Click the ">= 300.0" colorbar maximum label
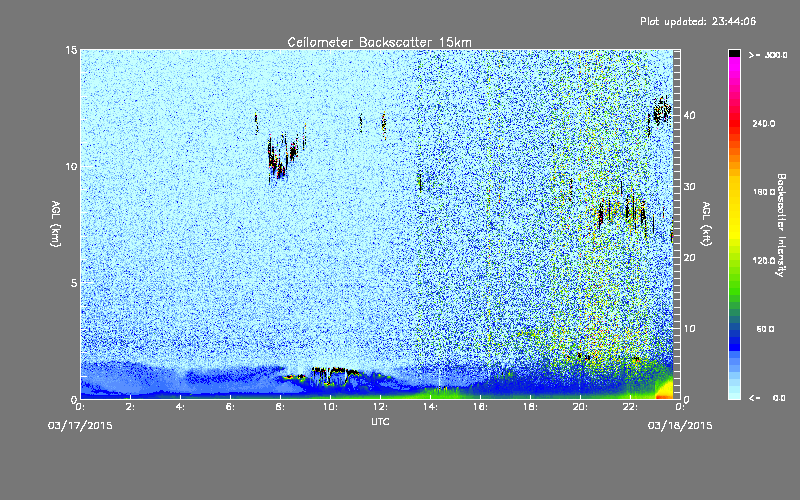The height and width of the screenshot is (500, 800). click(x=768, y=55)
